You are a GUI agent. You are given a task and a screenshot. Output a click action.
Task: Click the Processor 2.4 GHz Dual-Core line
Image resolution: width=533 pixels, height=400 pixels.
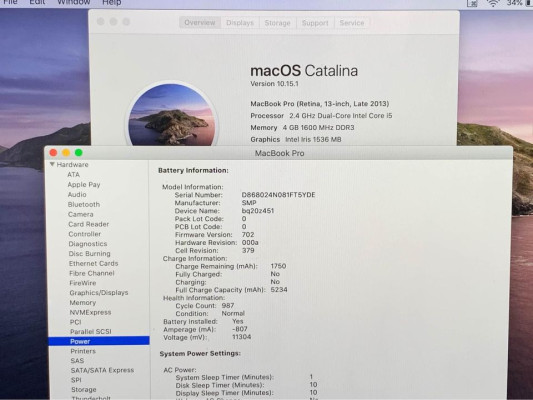click(x=321, y=116)
